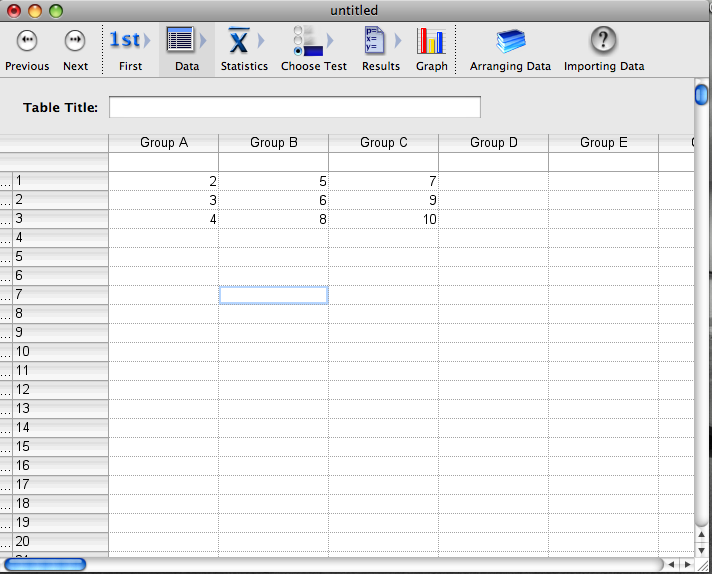
Task: Open Importing Data help
Action: point(603,41)
